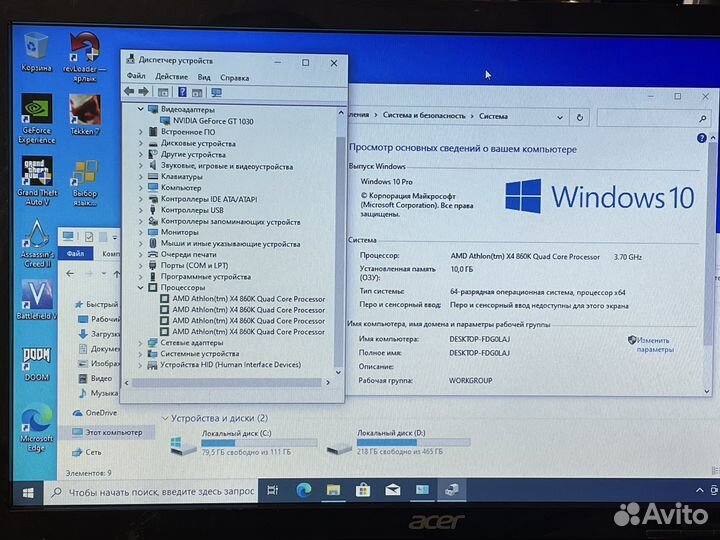Click the help question-mark icon in Device Manager toolbar
Viewport: 720px width, 540px height.
tap(182, 92)
